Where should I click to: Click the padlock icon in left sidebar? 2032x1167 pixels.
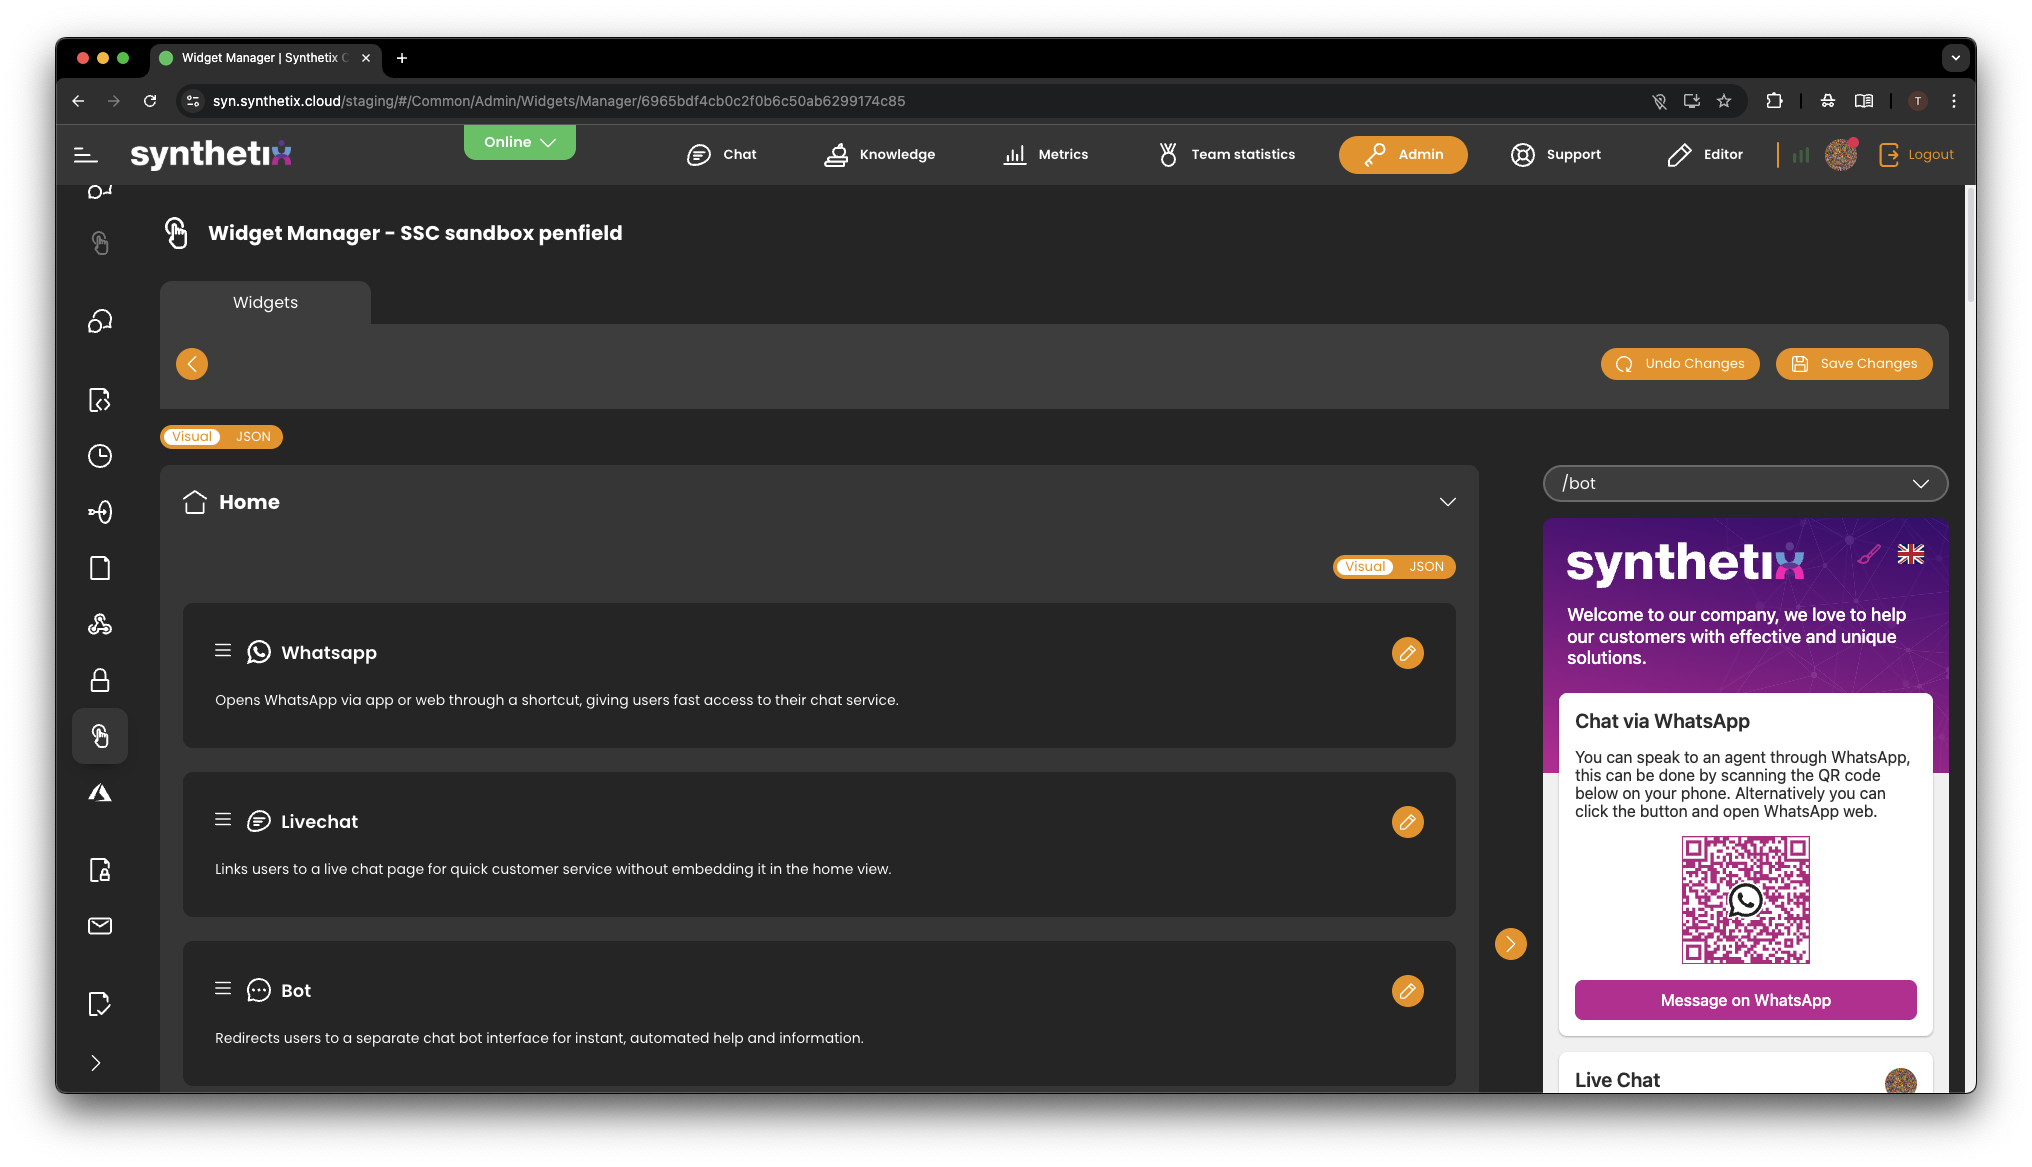click(100, 681)
